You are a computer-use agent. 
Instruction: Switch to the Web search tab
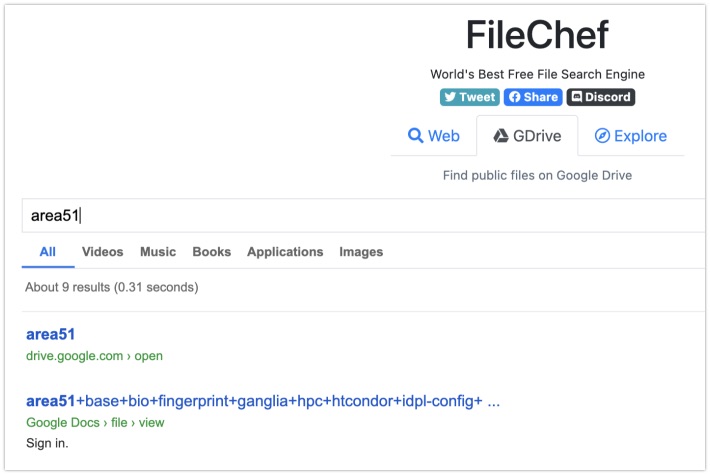click(433, 136)
